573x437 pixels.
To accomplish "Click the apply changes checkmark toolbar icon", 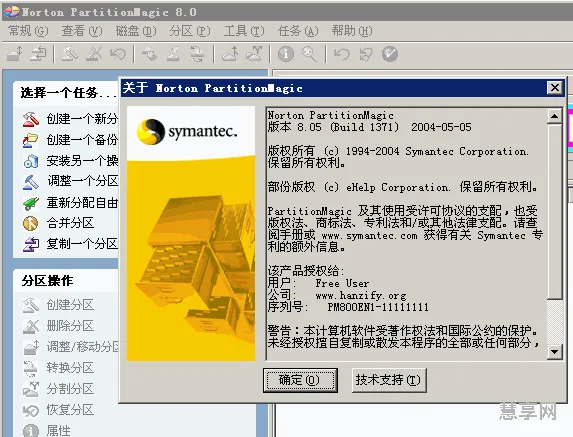I will 390,54.
